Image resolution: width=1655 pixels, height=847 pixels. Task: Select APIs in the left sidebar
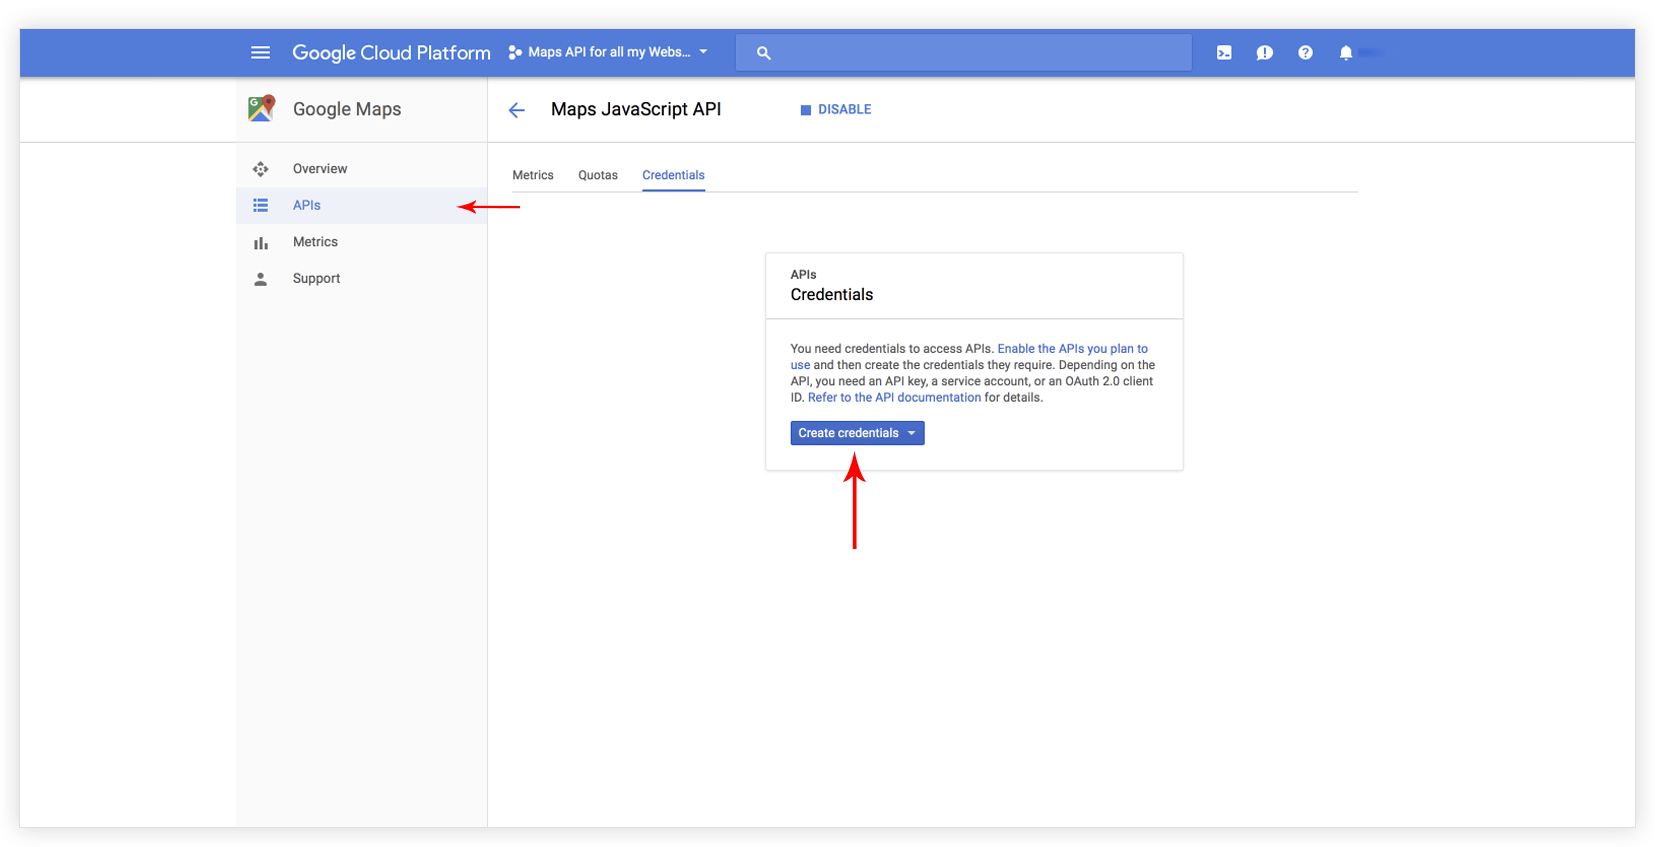(x=307, y=206)
